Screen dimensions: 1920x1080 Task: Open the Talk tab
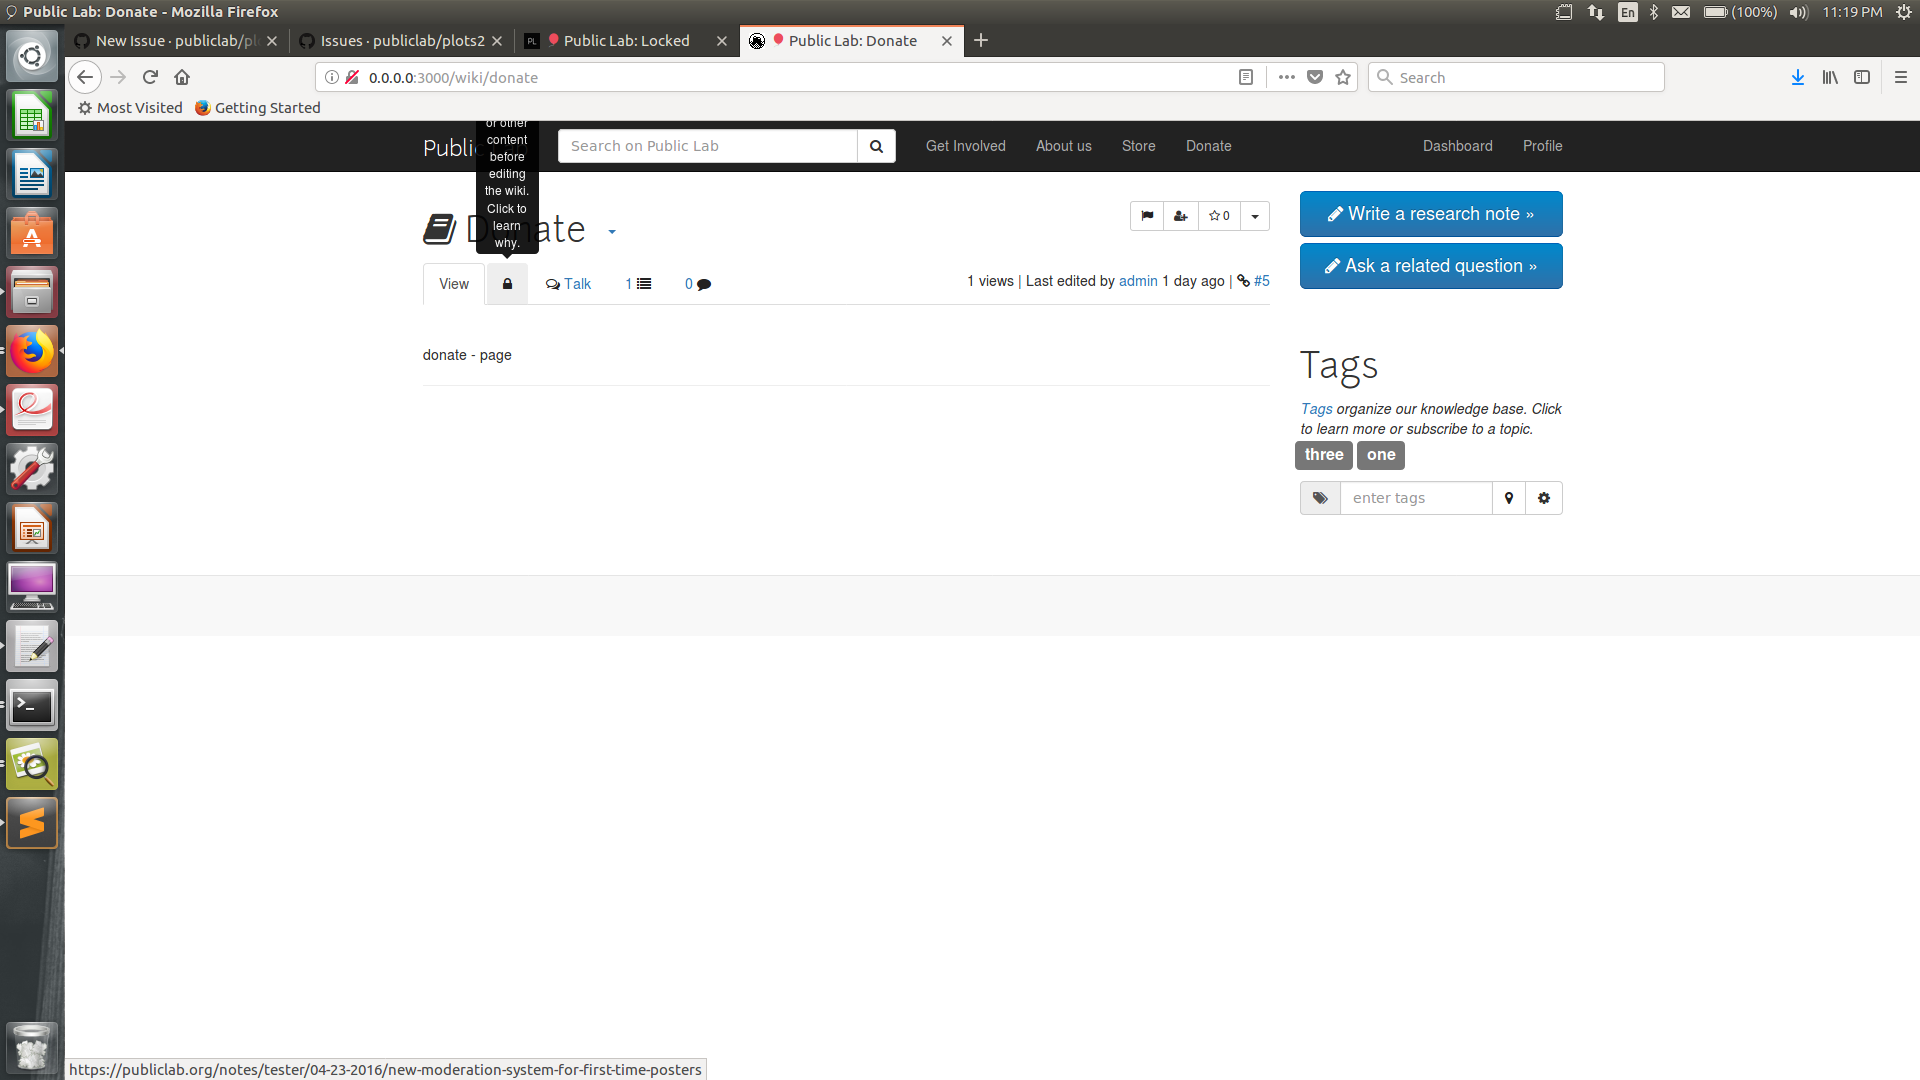(x=568, y=284)
